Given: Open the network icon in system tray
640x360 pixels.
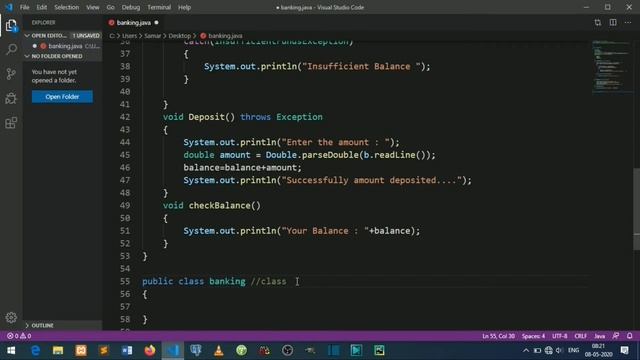Looking at the screenshot, I should click(x=549, y=350).
